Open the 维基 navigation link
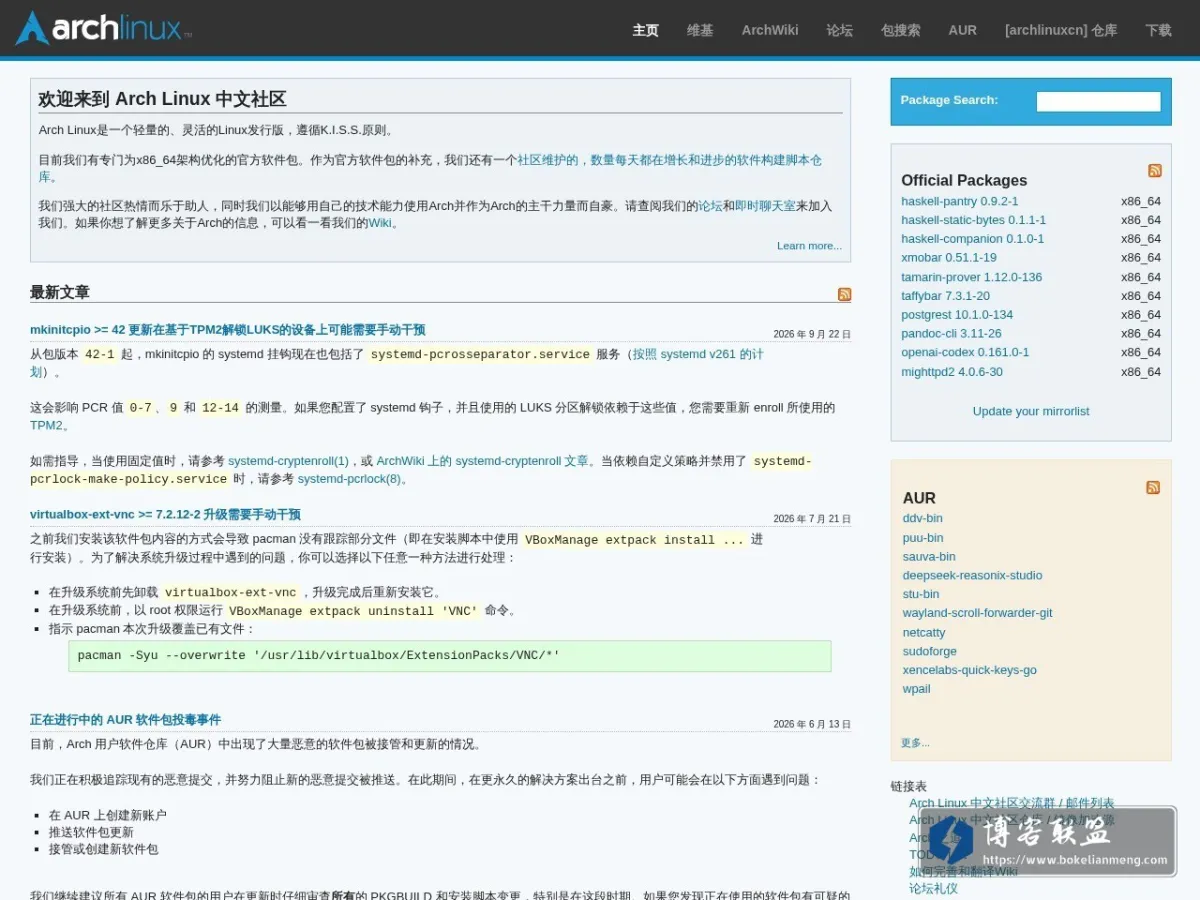Viewport: 1200px width, 900px height. click(700, 30)
